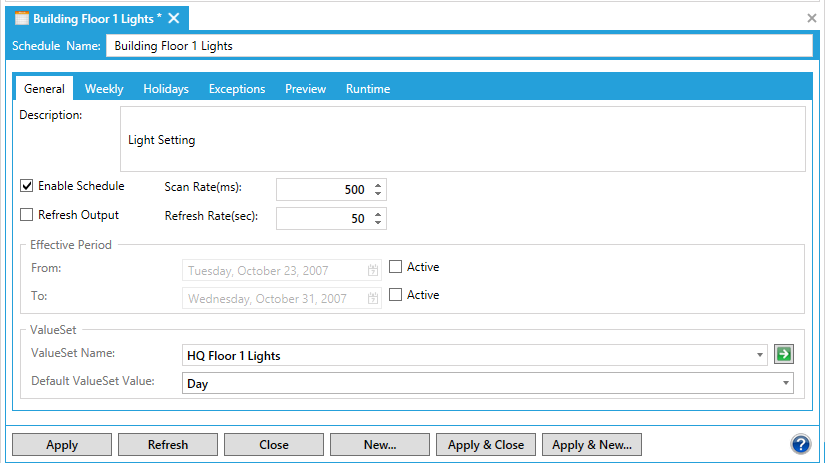This screenshot has height=465, width=825.
Task: Open the Default ValueSet Value dropdown
Action: (786, 383)
